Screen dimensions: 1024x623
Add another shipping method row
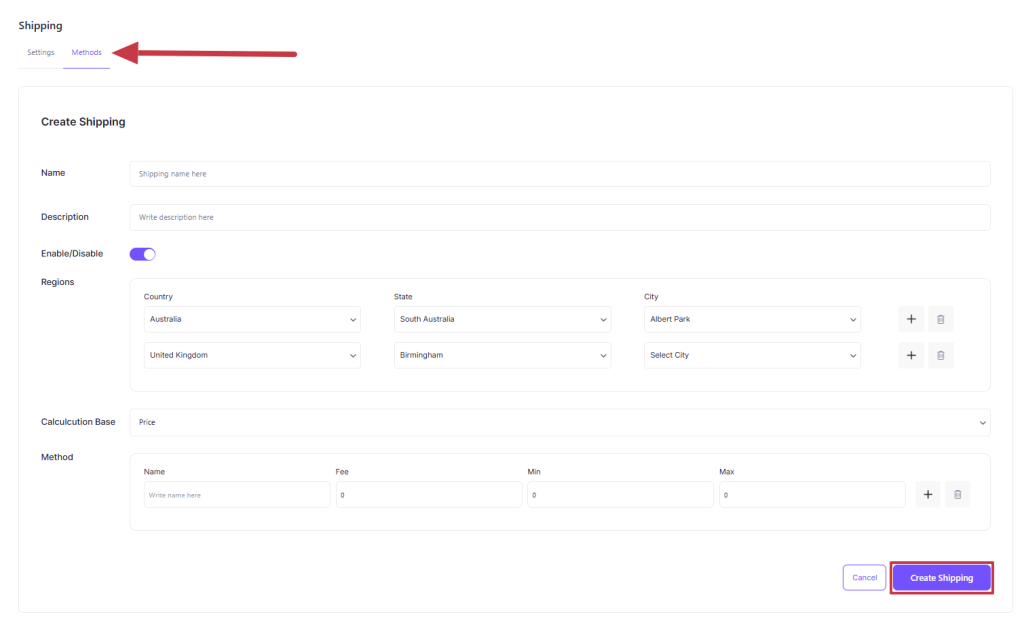point(927,494)
